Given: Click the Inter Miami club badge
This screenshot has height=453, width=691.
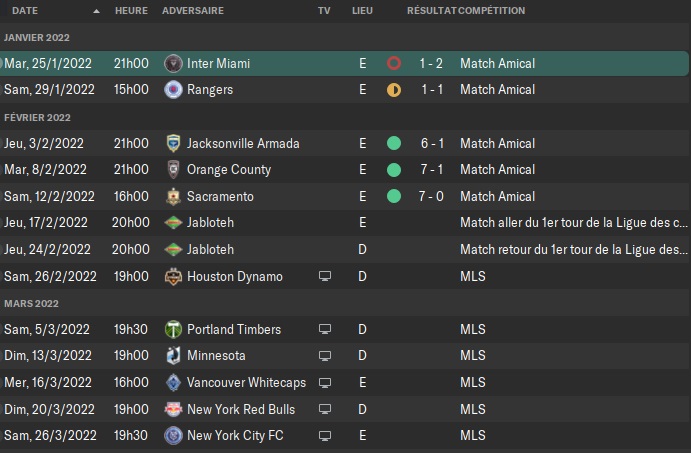Looking at the screenshot, I should tap(173, 63).
